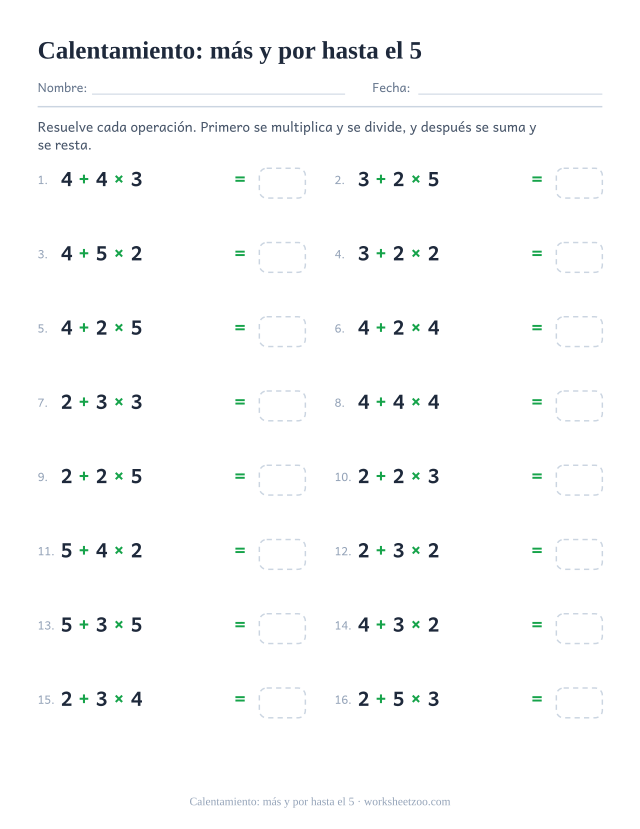The image size is (640, 829).
Task: Click answer box for problem 10
Action: (579, 480)
